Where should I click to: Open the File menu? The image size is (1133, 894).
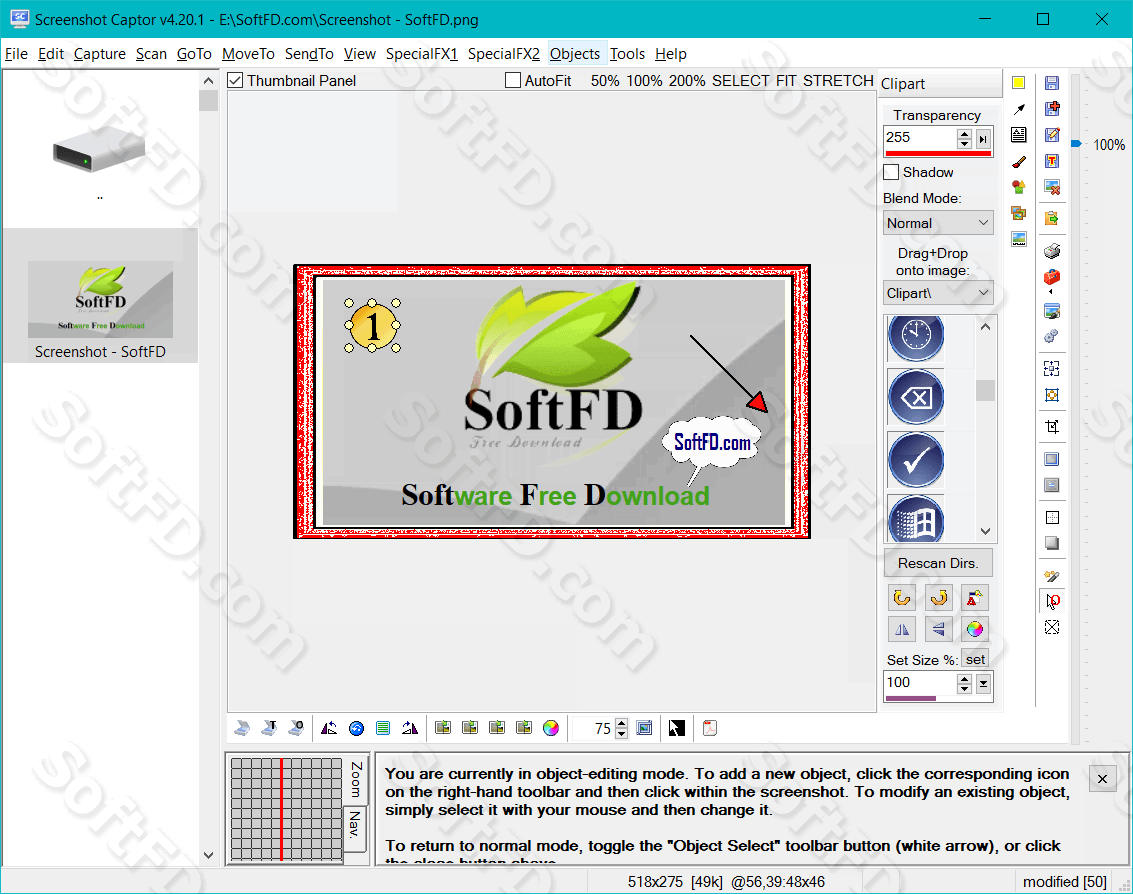tap(16, 53)
